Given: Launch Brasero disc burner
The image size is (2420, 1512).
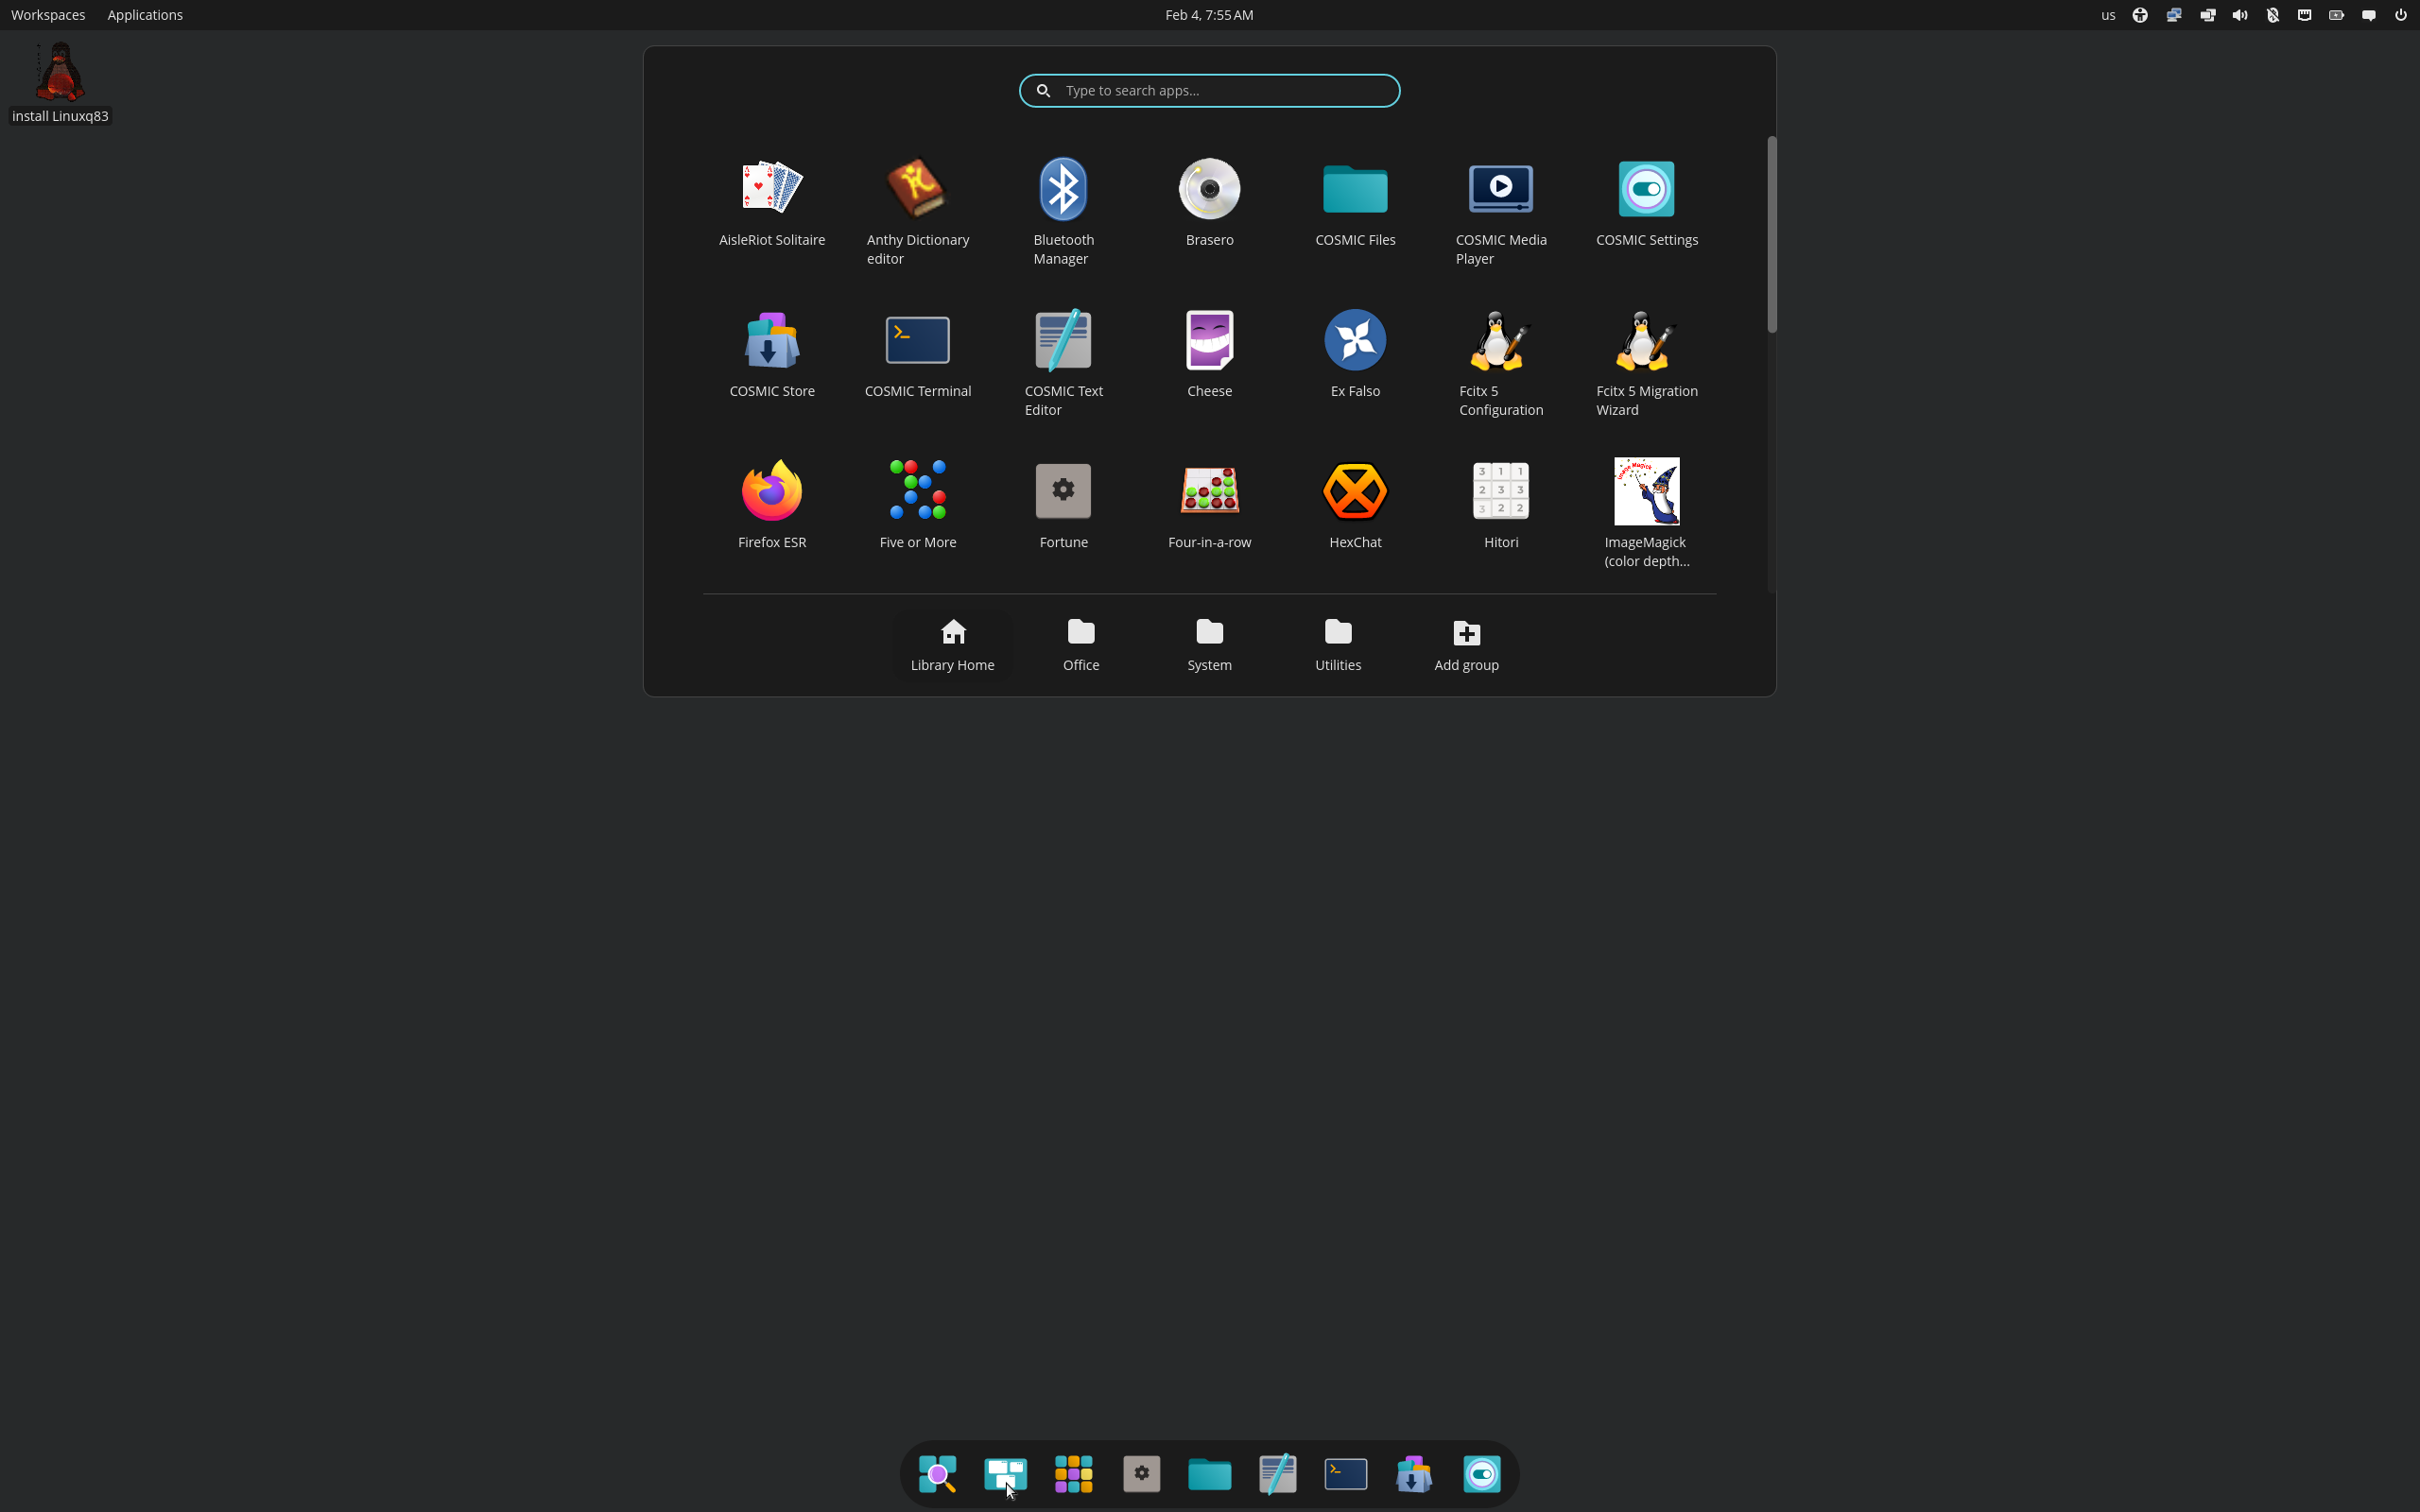Looking at the screenshot, I should tap(1209, 205).
